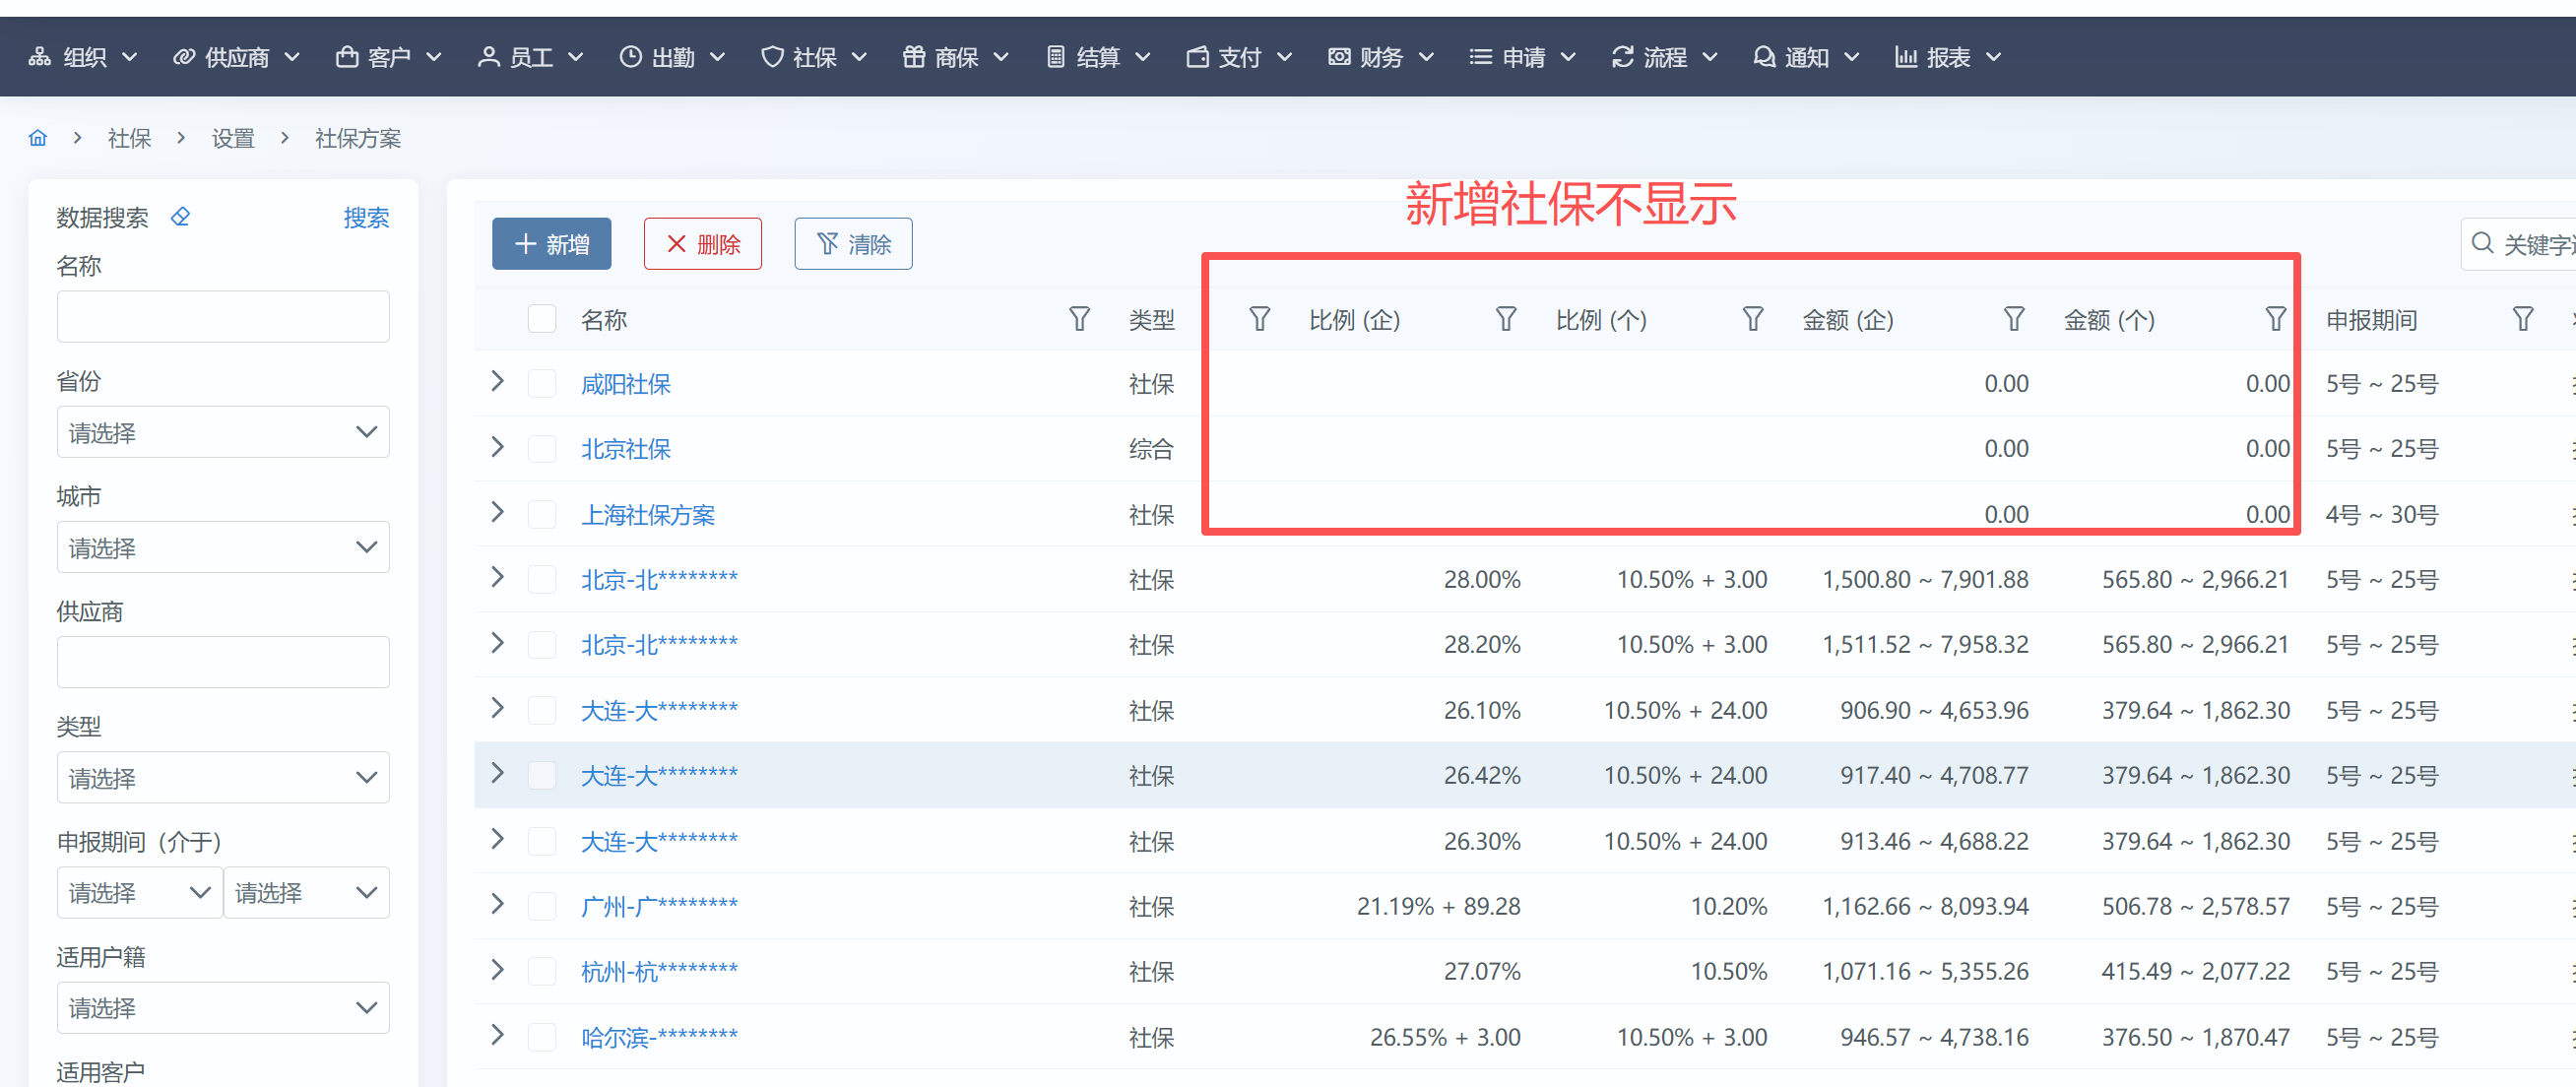
Task: Click the red 删除 button
Action: point(702,244)
